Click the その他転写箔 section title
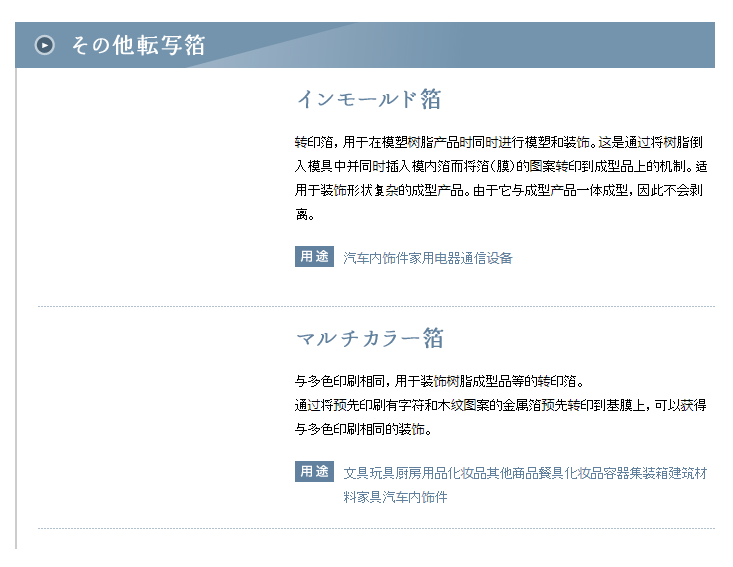This screenshot has height=567, width=733. tap(138, 45)
